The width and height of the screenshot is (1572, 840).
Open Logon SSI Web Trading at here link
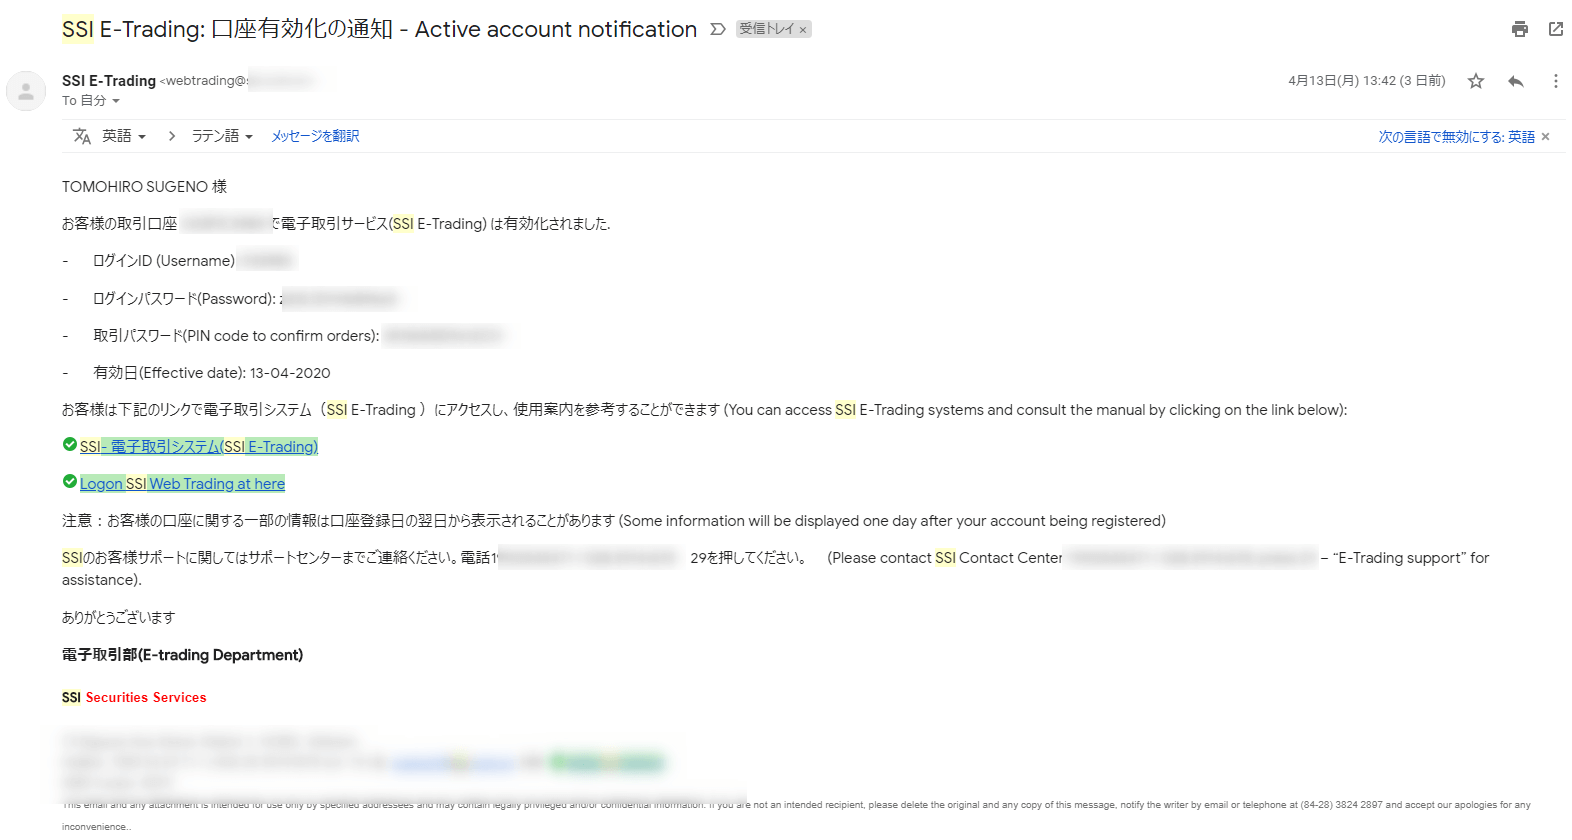(x=182, y=484)
